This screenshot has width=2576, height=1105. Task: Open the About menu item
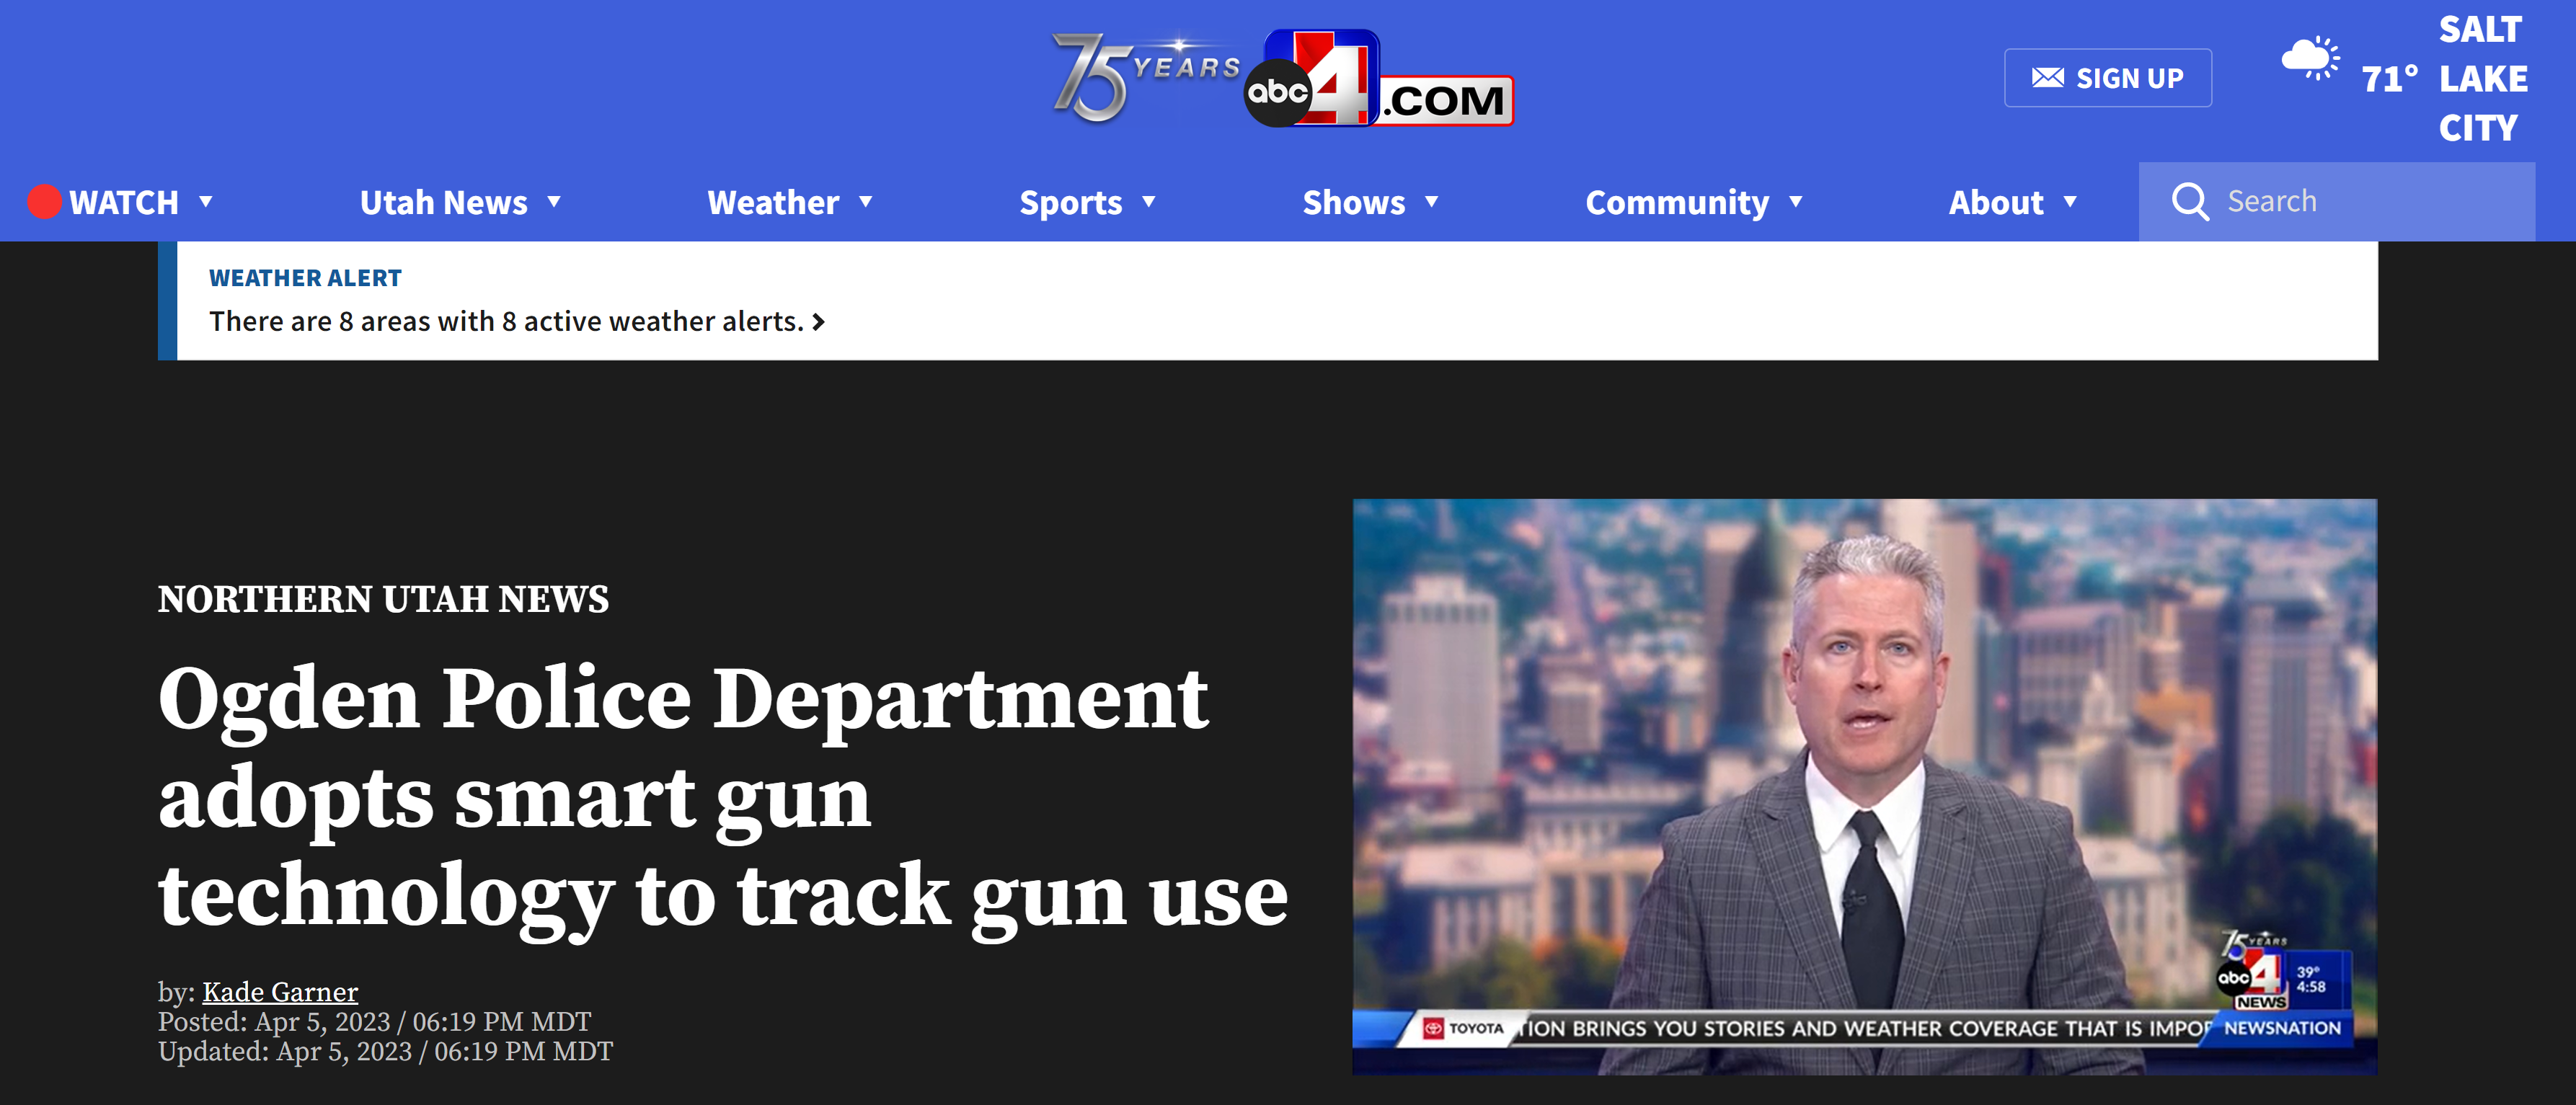1996,203
